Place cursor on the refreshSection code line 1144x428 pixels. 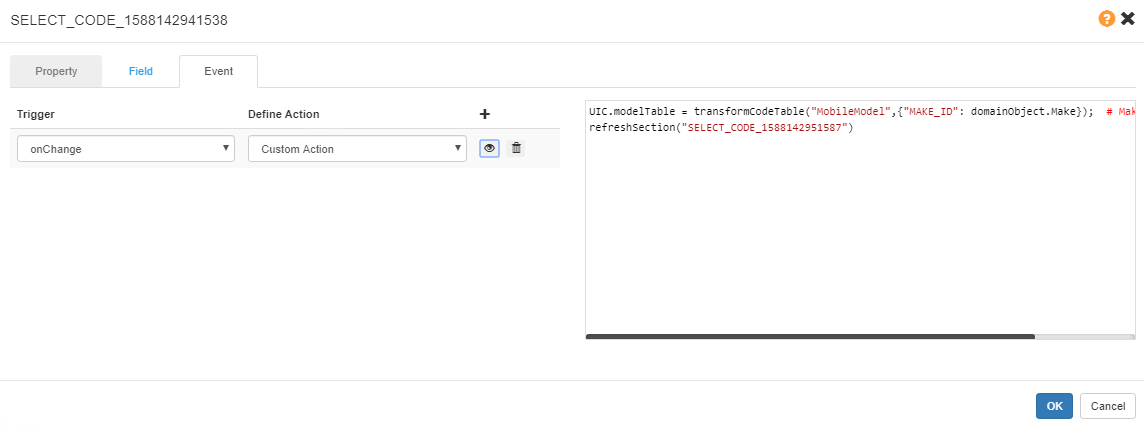coord(720,128)
